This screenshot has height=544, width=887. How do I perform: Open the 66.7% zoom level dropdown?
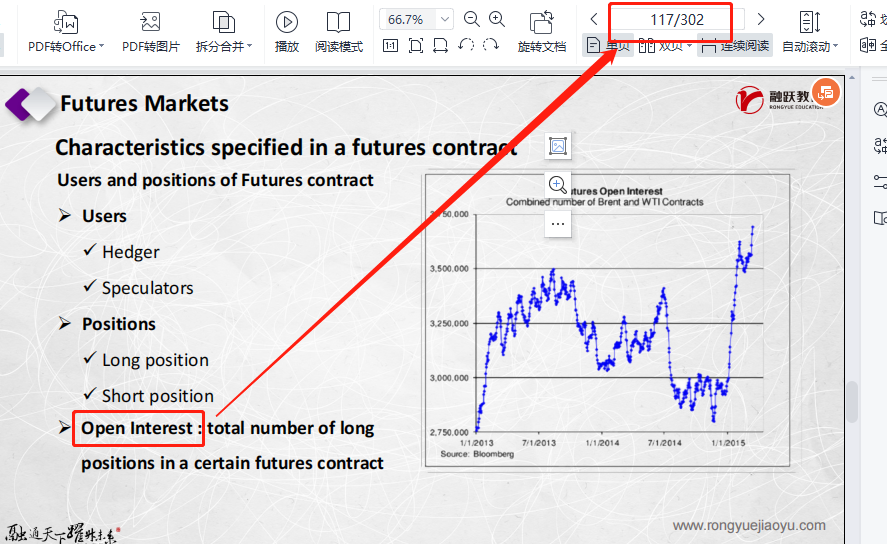pyautogui.click(x=445, y=19)
